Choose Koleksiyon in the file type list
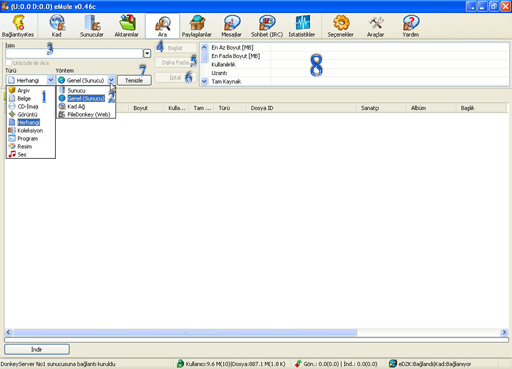Image resolution: width=512 pixels, height=369 pixels. [x=31, y=130]
